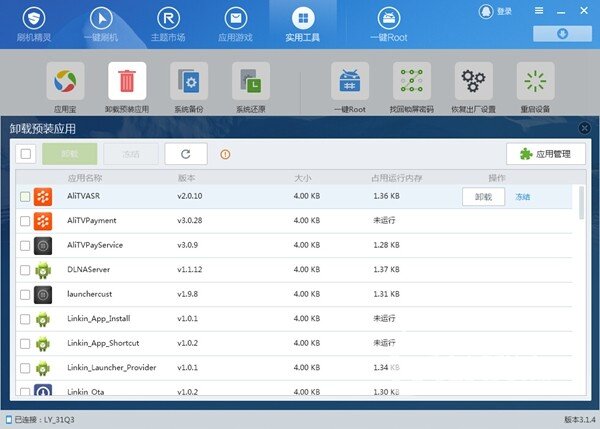Click the 1.37 KB memory value
Viewport: 600px width, 429px height.
(x=386, y=269)
